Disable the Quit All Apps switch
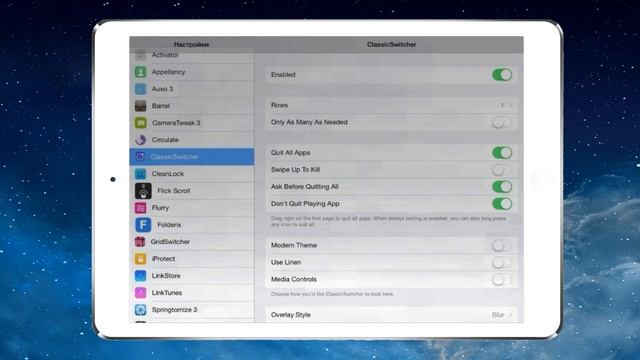 click(x=502, y=153)
